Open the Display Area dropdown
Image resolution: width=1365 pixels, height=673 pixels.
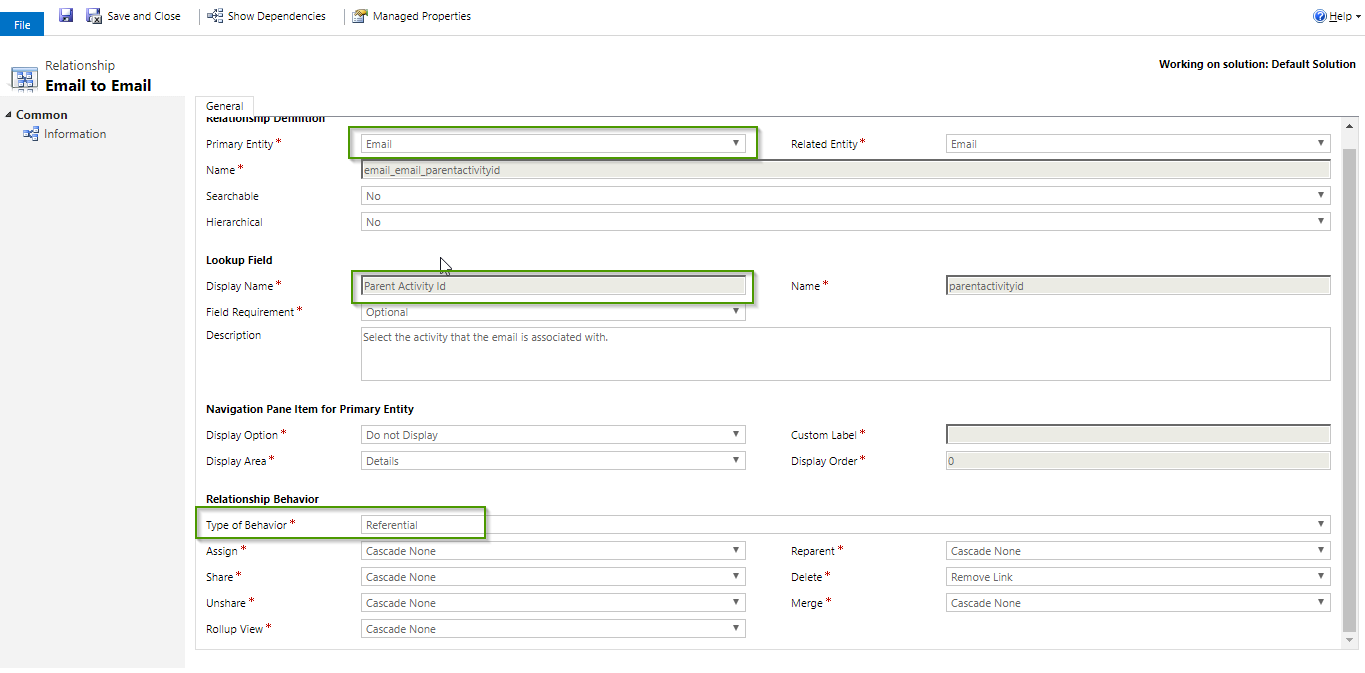click(553, 461)
